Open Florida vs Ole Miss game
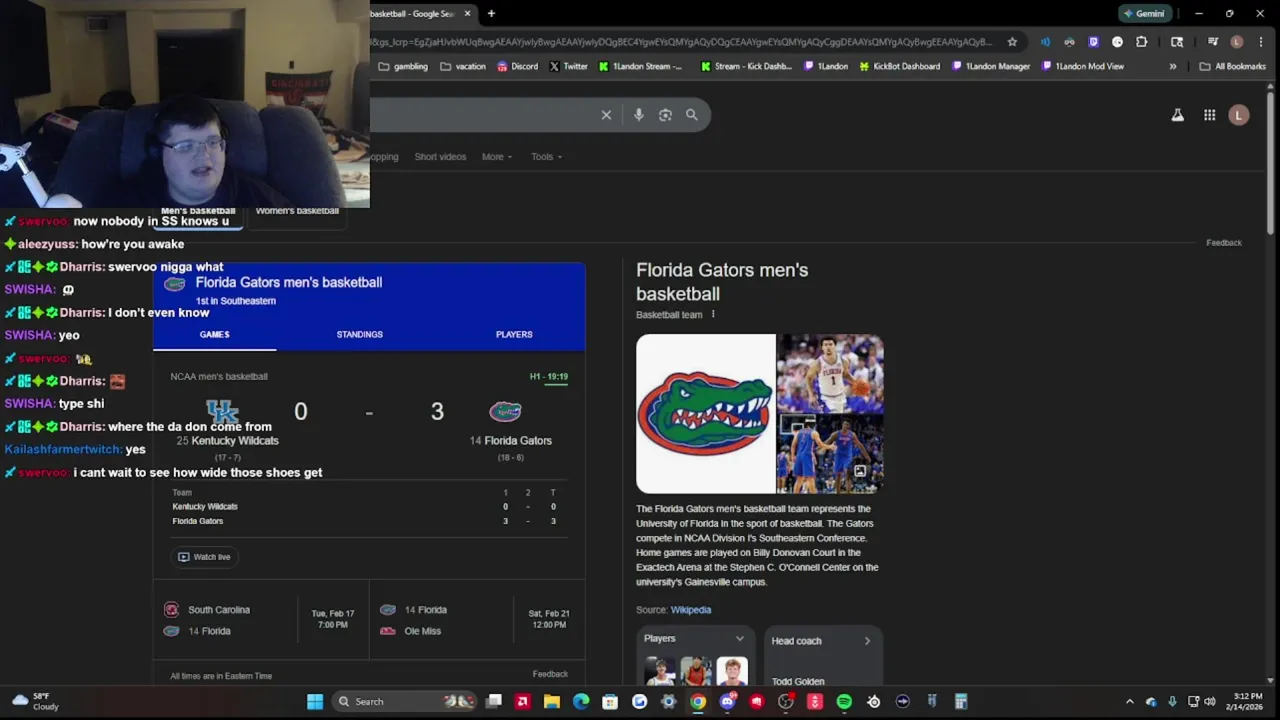The height and width of the screenshot is (720, 1280). pos(477,620)
